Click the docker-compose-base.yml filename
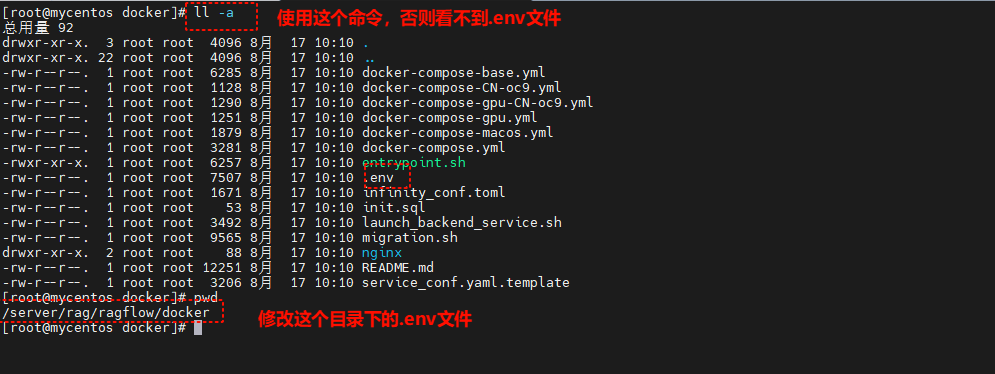 [x=454, y=72]
